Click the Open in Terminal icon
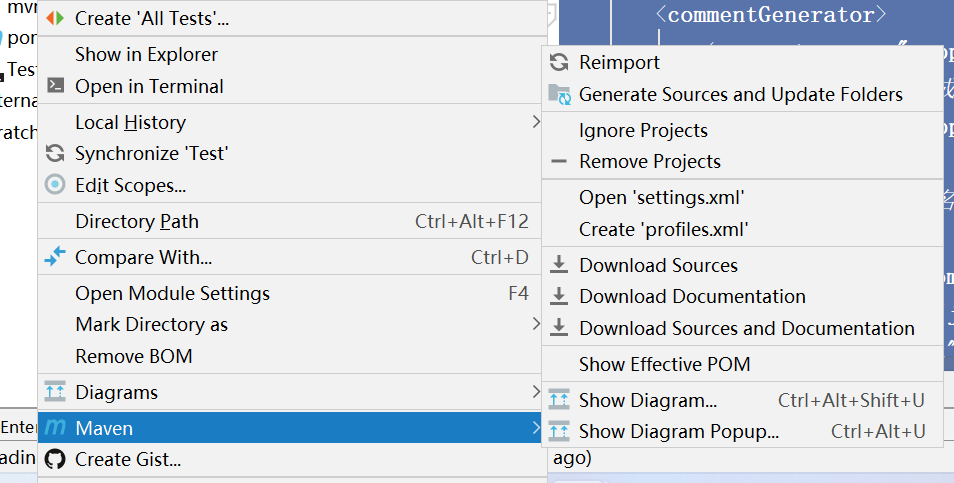954x483 pixels. click(x=56, y=86)
